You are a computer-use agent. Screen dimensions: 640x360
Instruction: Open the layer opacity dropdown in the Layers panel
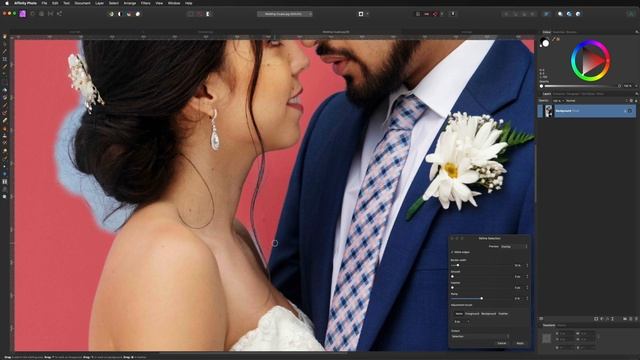[558, 100]
